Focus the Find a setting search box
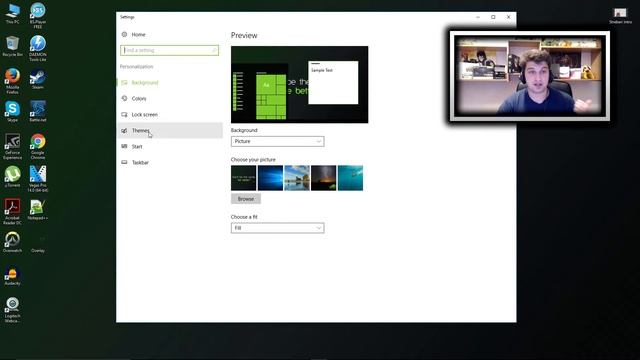This screenshot has width=640, height=360. [x=169, y=50]
